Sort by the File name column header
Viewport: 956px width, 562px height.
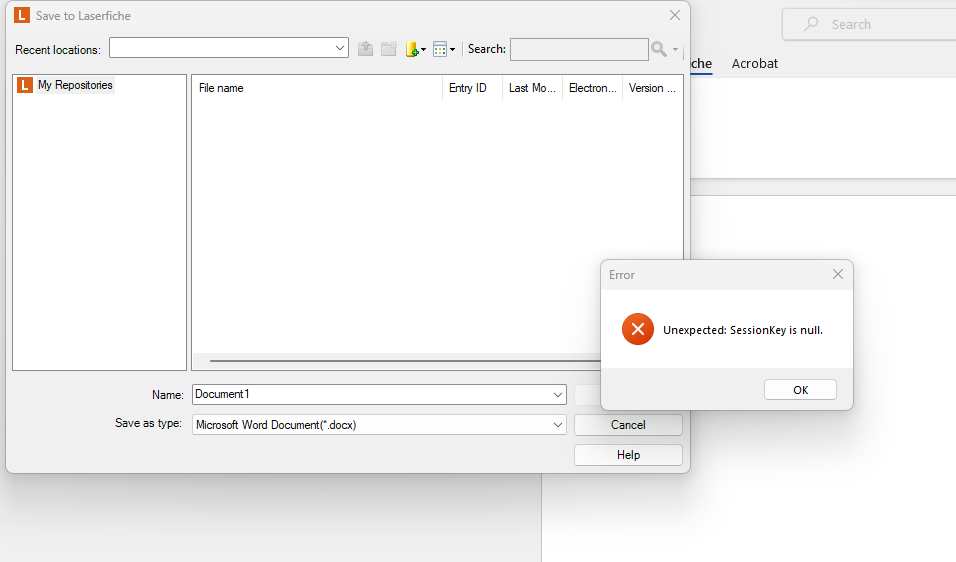coord(317,88)
